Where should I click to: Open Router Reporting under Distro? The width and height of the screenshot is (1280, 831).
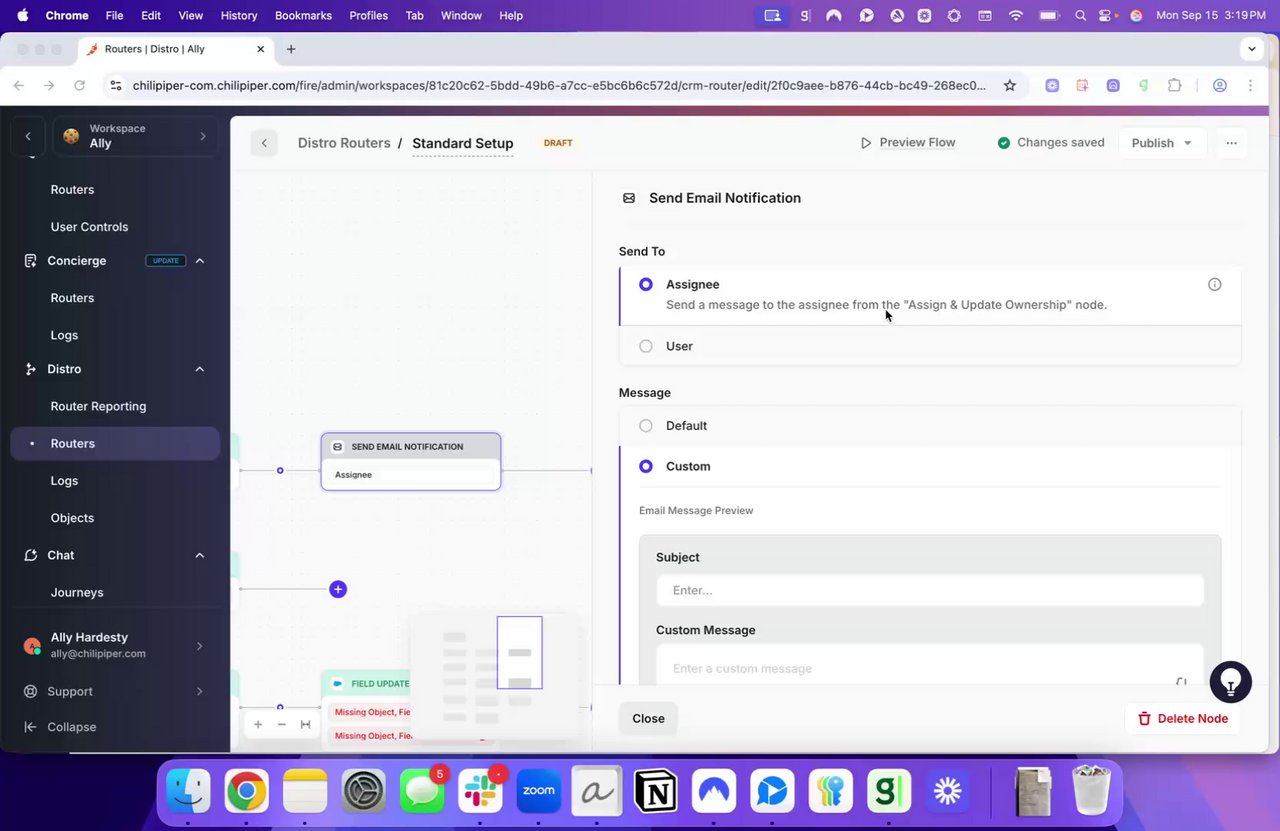(98, 406)
